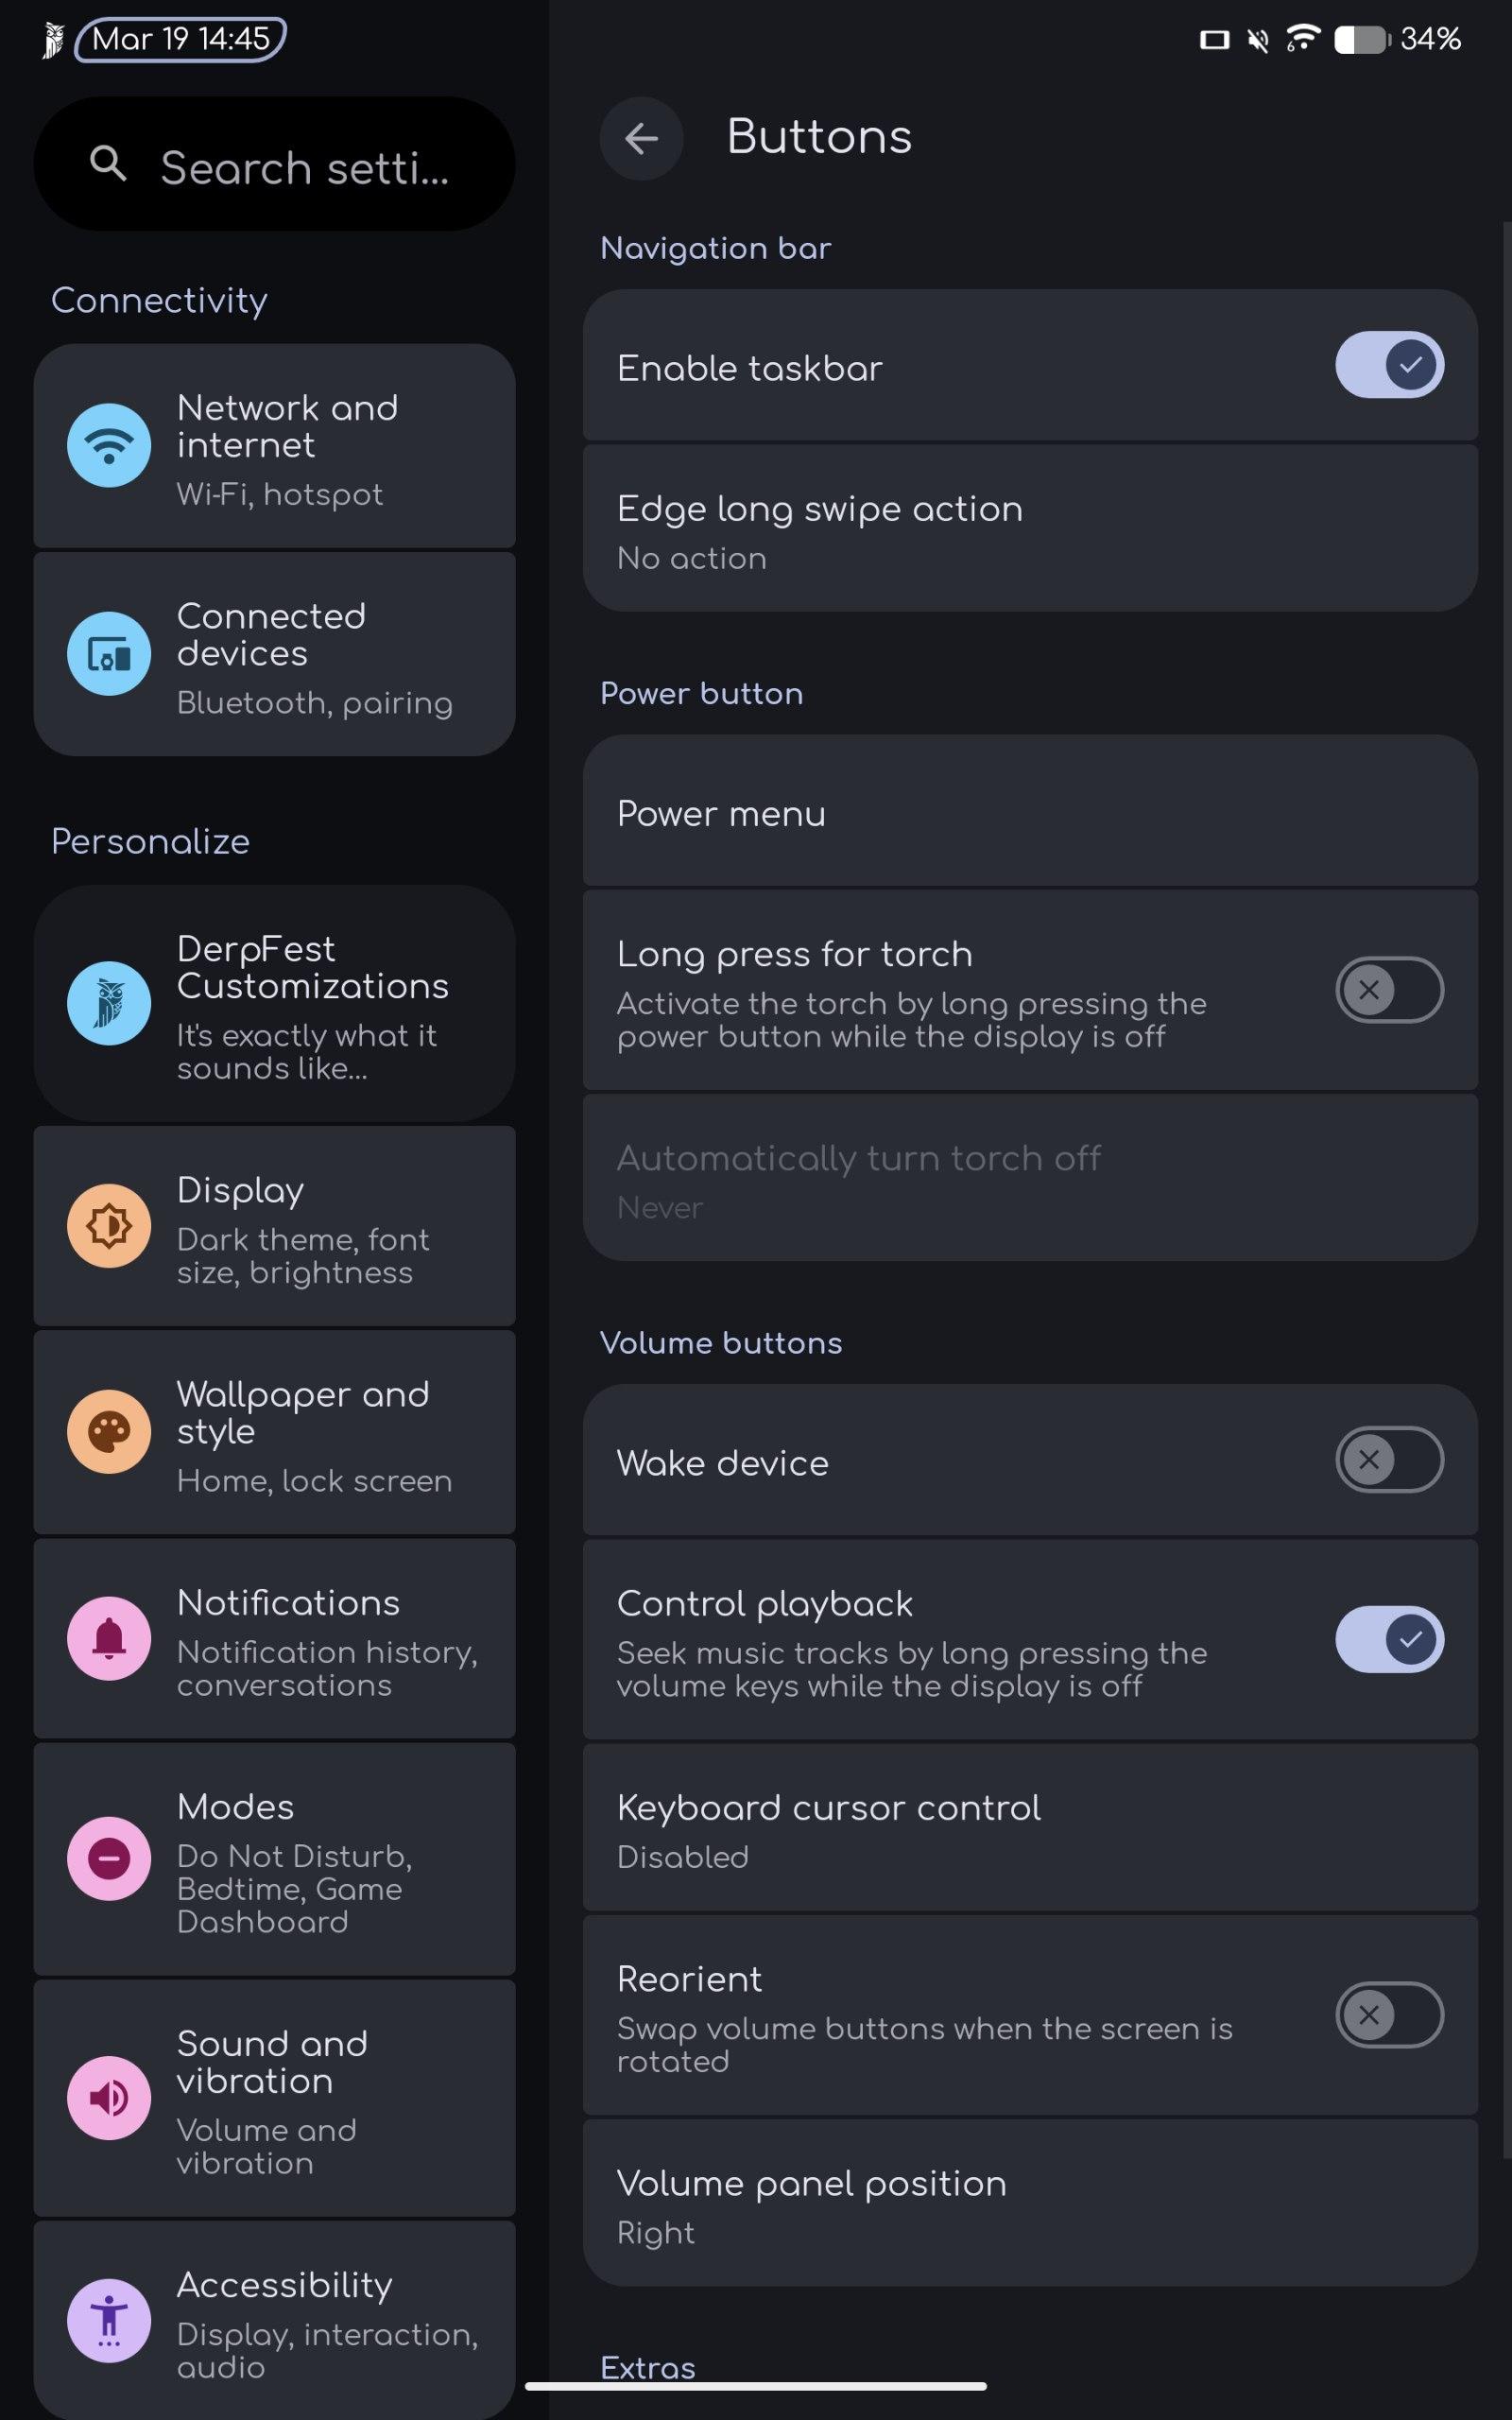Tap the Display brightness icon

click(x=109, y=1226)
